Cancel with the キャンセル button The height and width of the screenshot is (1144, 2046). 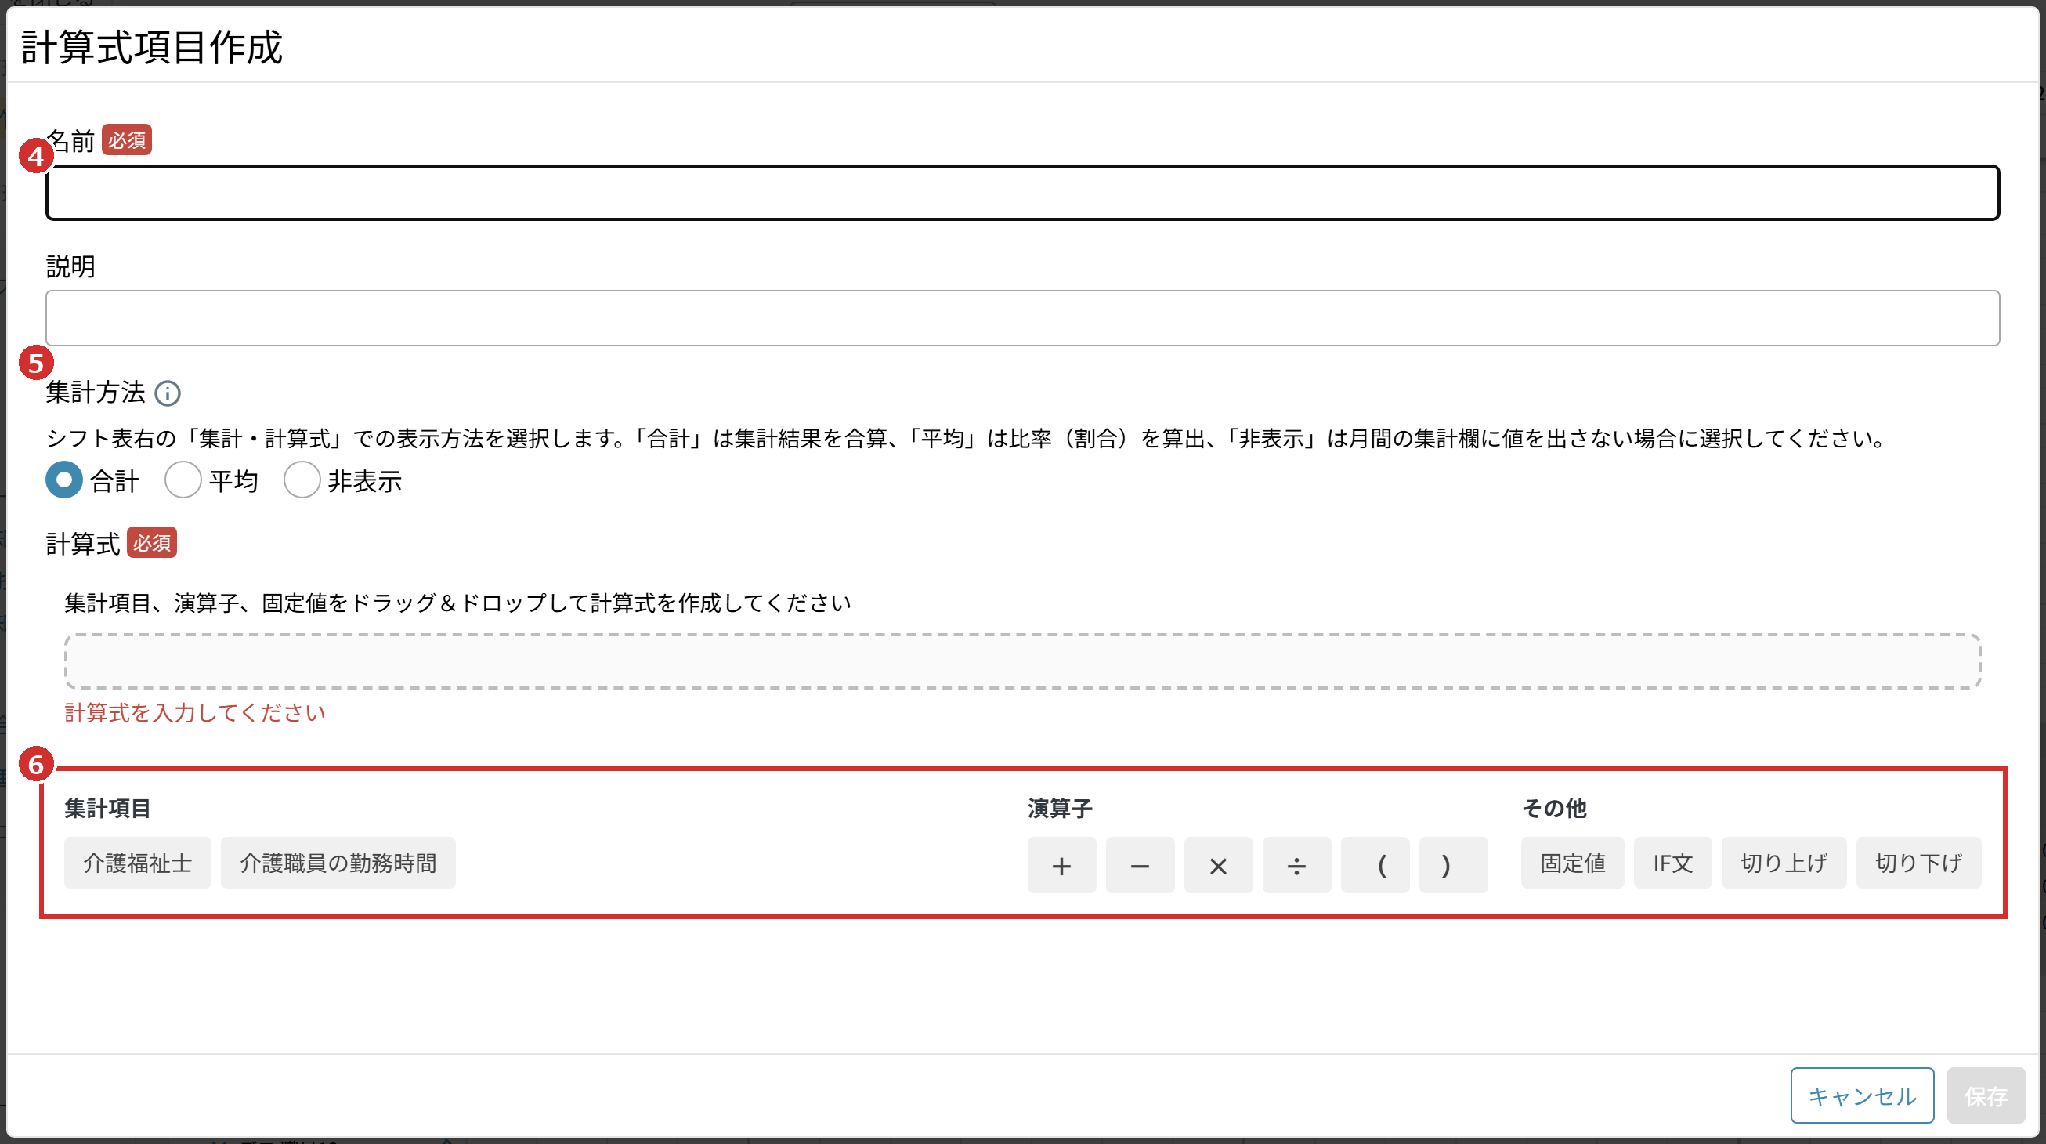coord(1862,1096)
